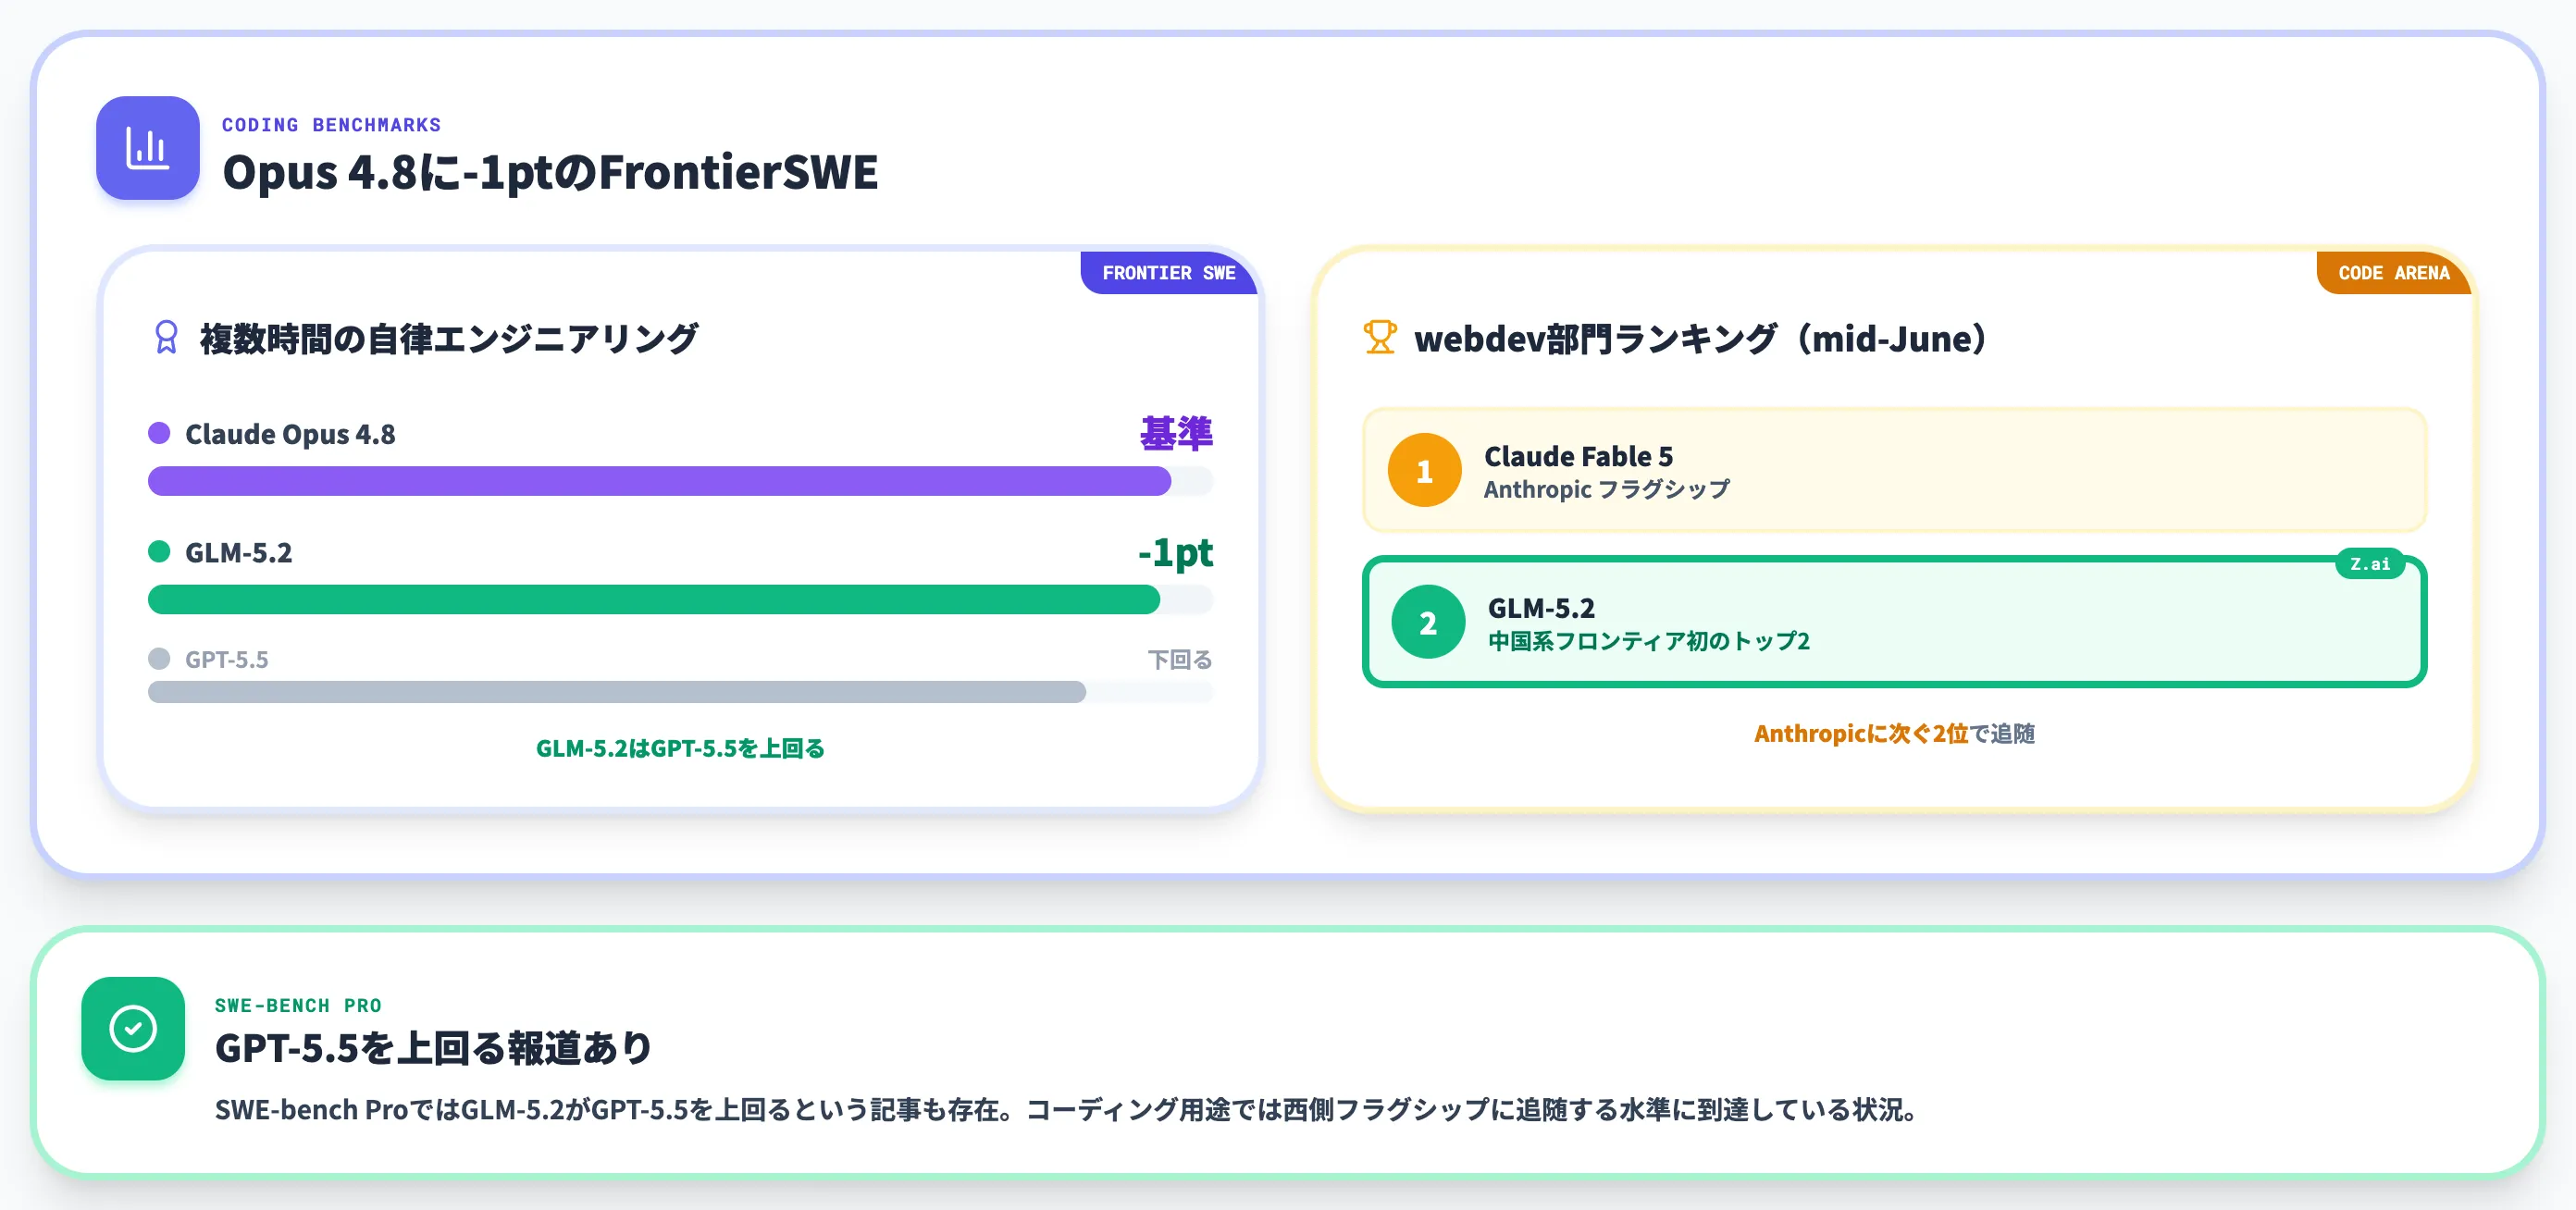Select the 中国系フロンティア初のトップ2 subtitle
Viewport: 2576px width, 1210px height.
tap(1648, 641)
